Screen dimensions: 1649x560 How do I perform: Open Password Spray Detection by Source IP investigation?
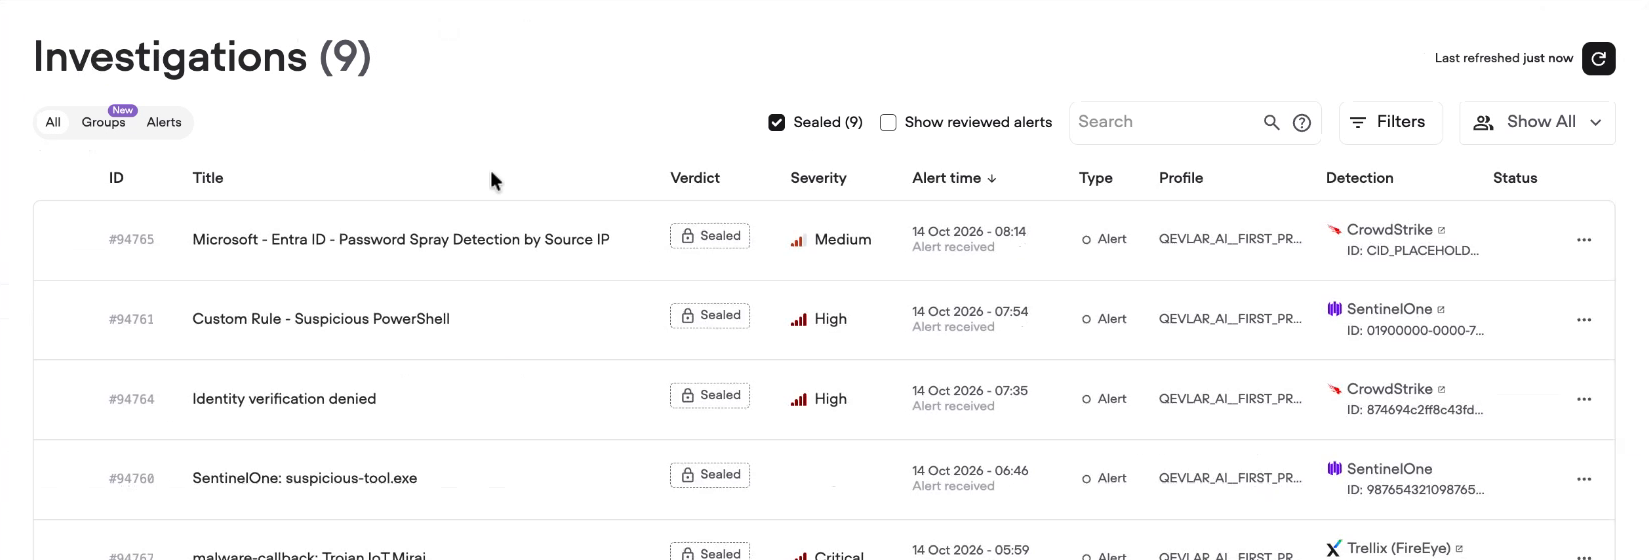(x=401, y=240)
